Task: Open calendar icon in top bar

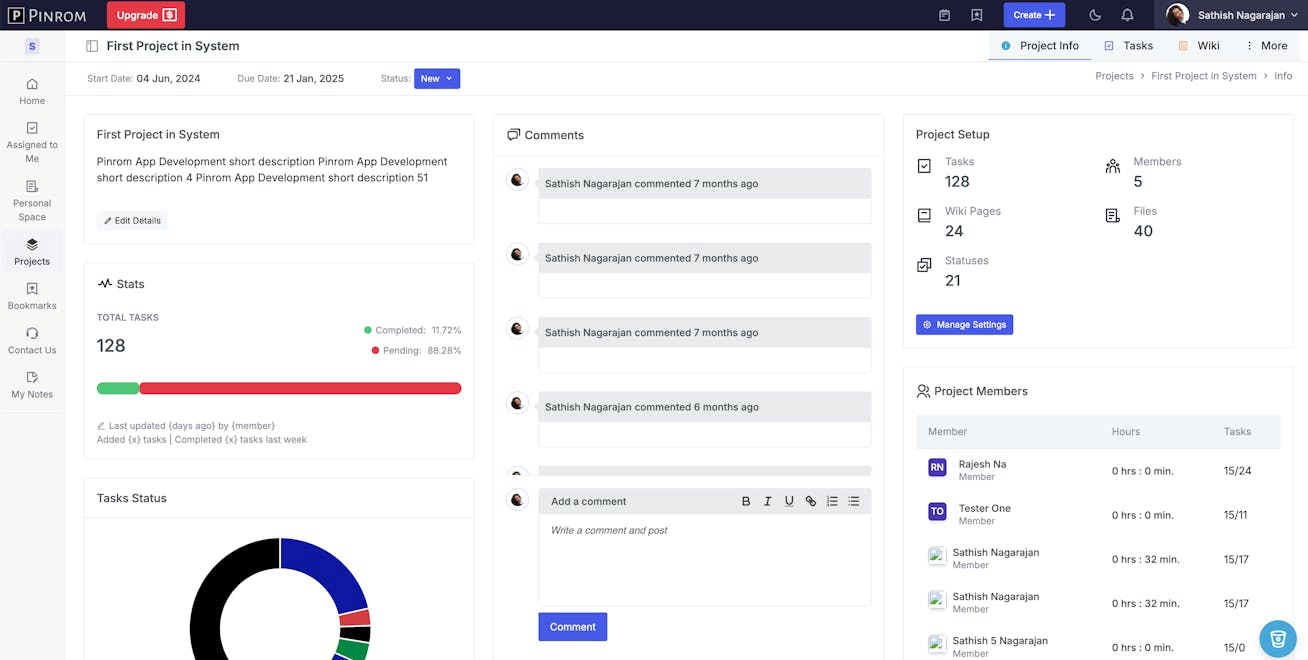Action: pos(945,15)
